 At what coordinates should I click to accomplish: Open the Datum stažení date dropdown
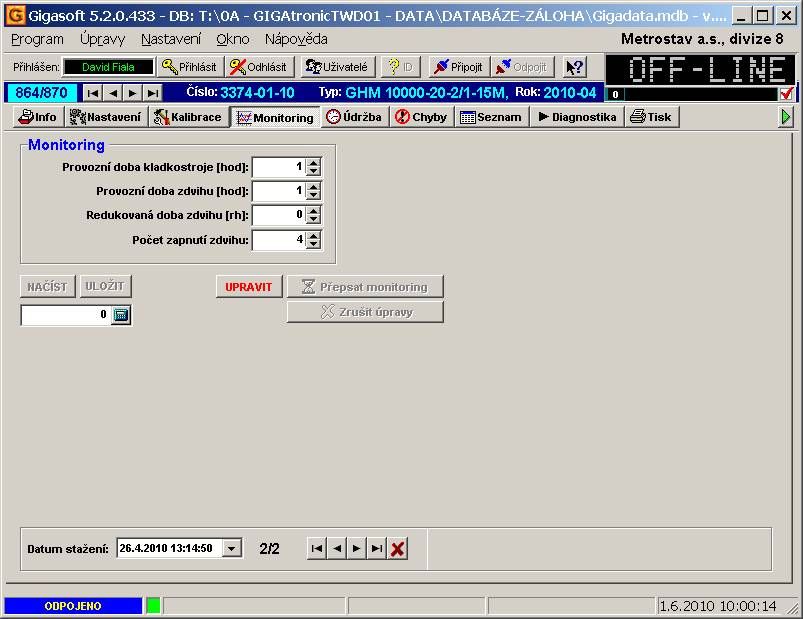tap(232, 548)
